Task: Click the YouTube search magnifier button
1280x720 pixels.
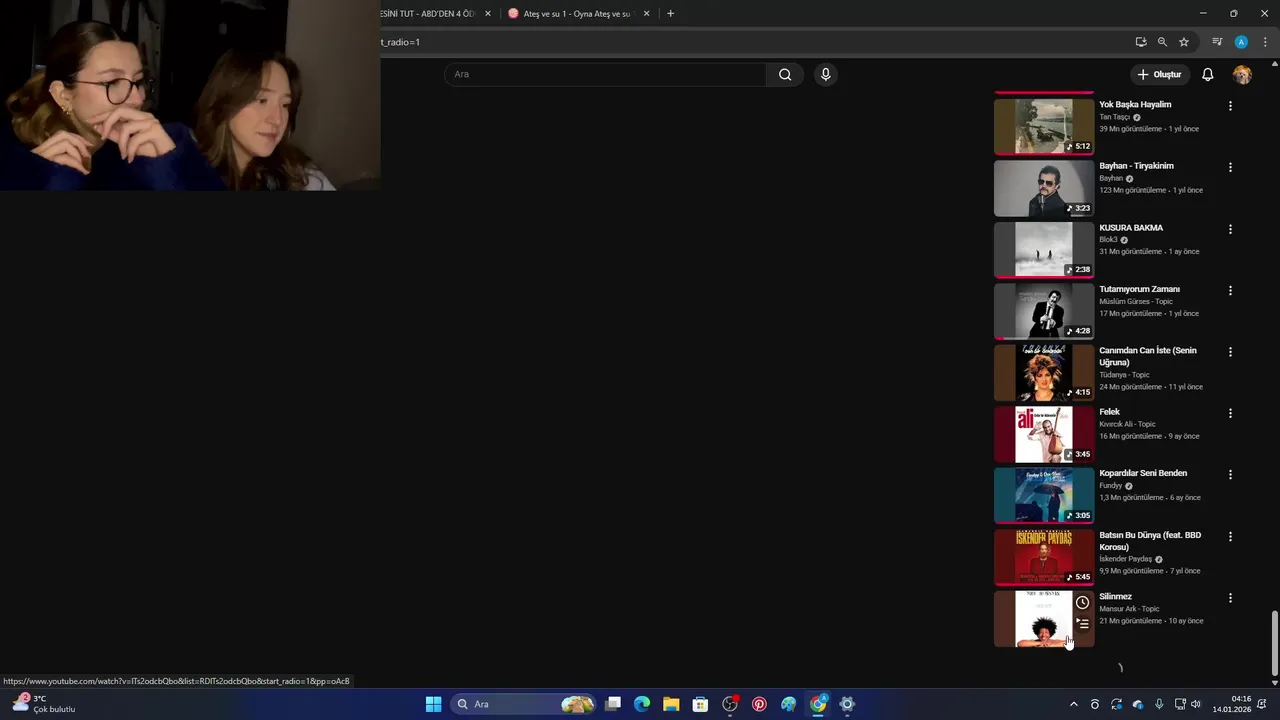Action: click(x=785, y=74)
